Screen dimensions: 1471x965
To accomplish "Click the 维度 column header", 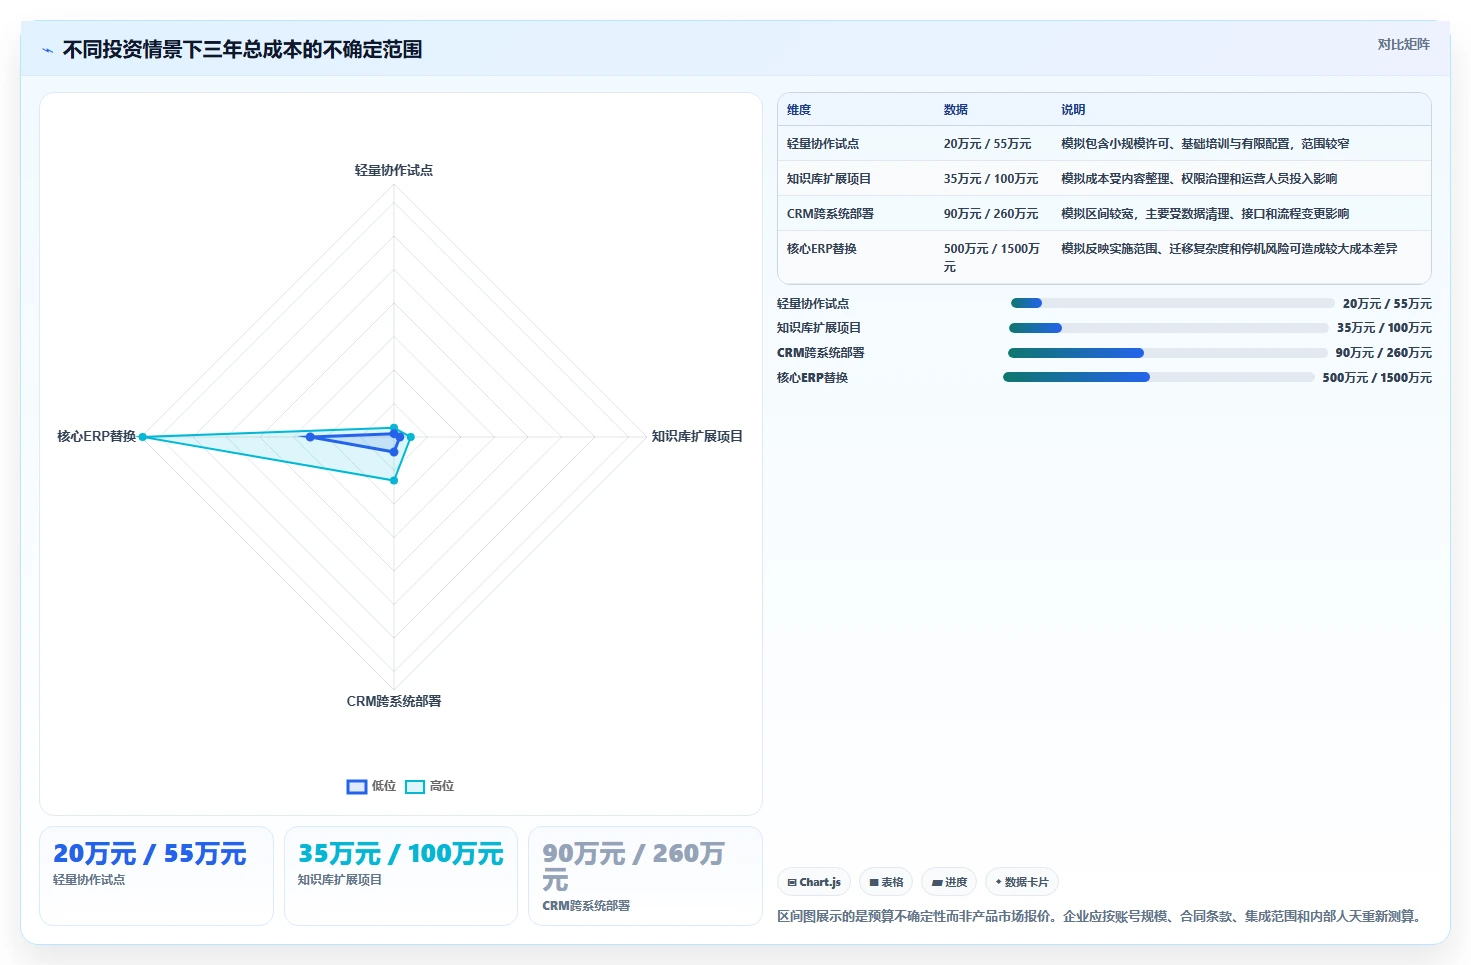I will tap(799, 110).
